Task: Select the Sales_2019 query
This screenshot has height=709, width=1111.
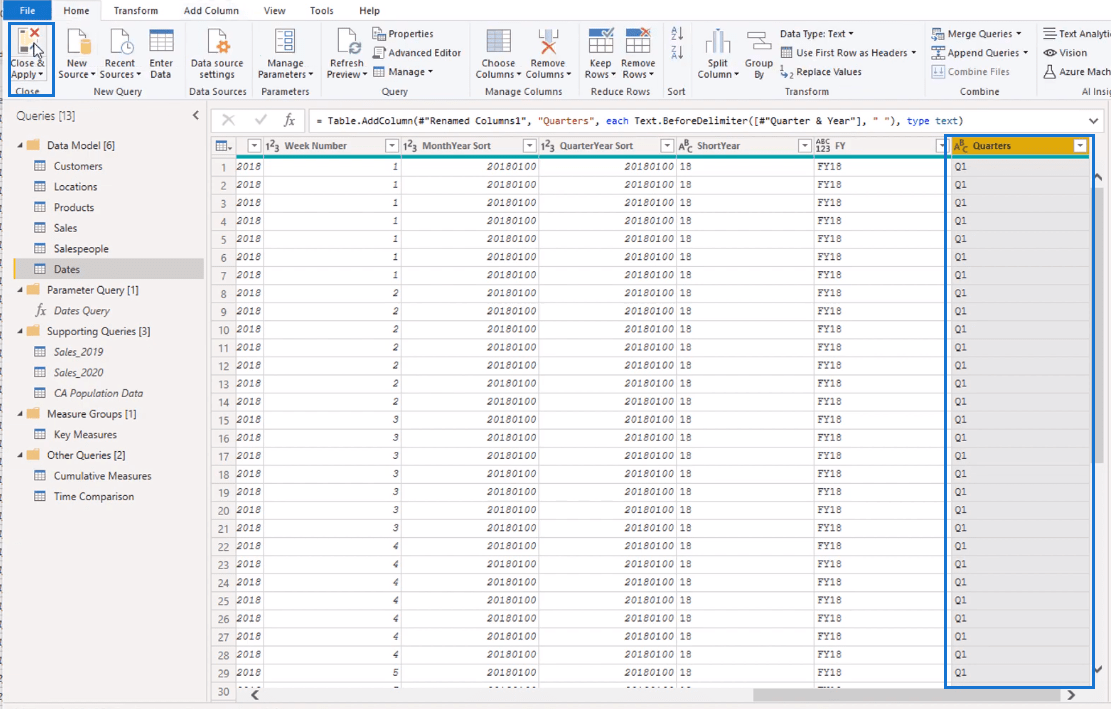Action: point(109,352)
